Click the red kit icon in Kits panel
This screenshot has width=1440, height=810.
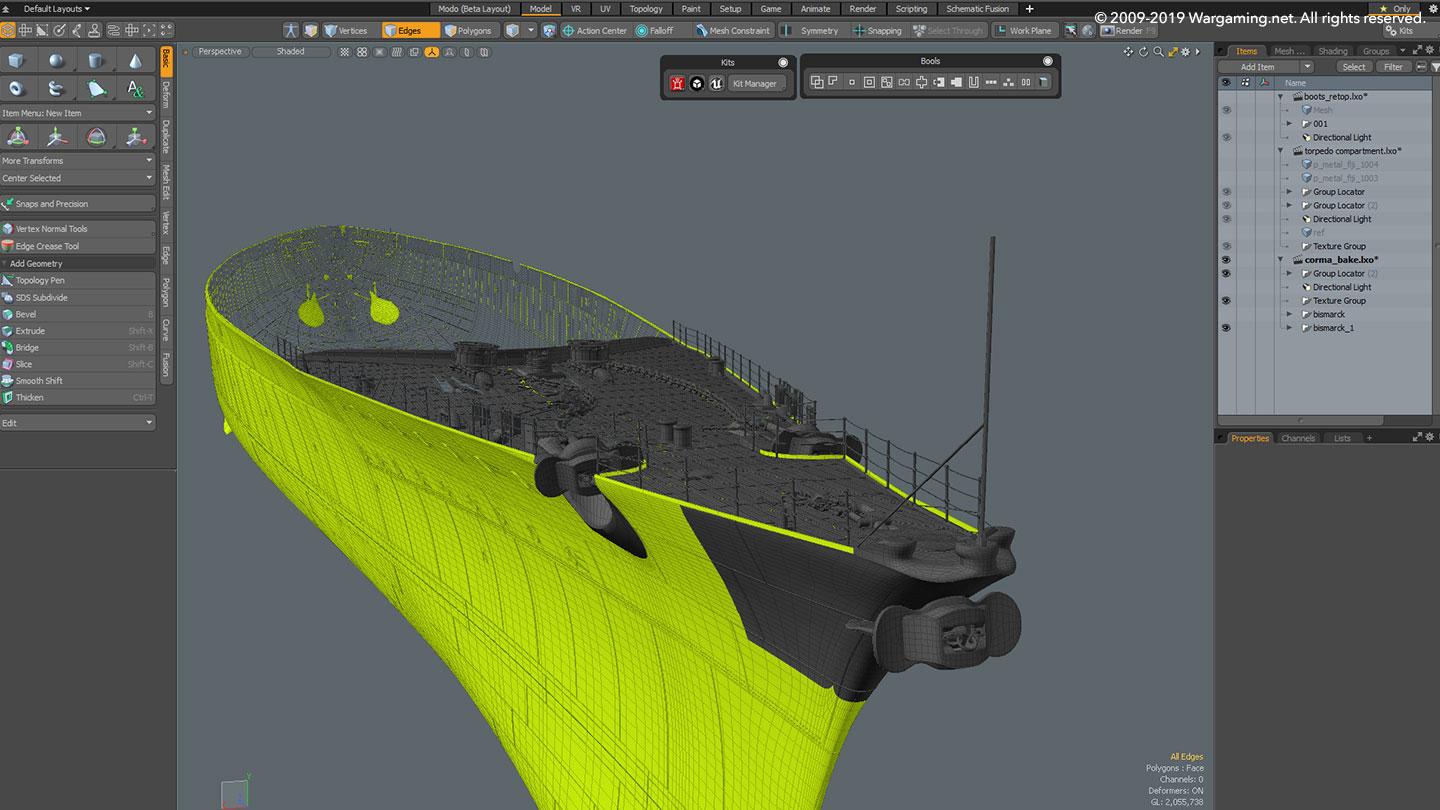pos(677,84)
